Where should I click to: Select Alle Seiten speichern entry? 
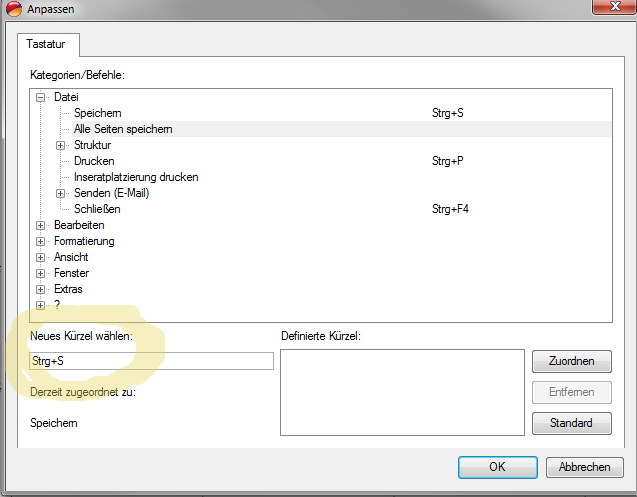[x=123, y=129]
